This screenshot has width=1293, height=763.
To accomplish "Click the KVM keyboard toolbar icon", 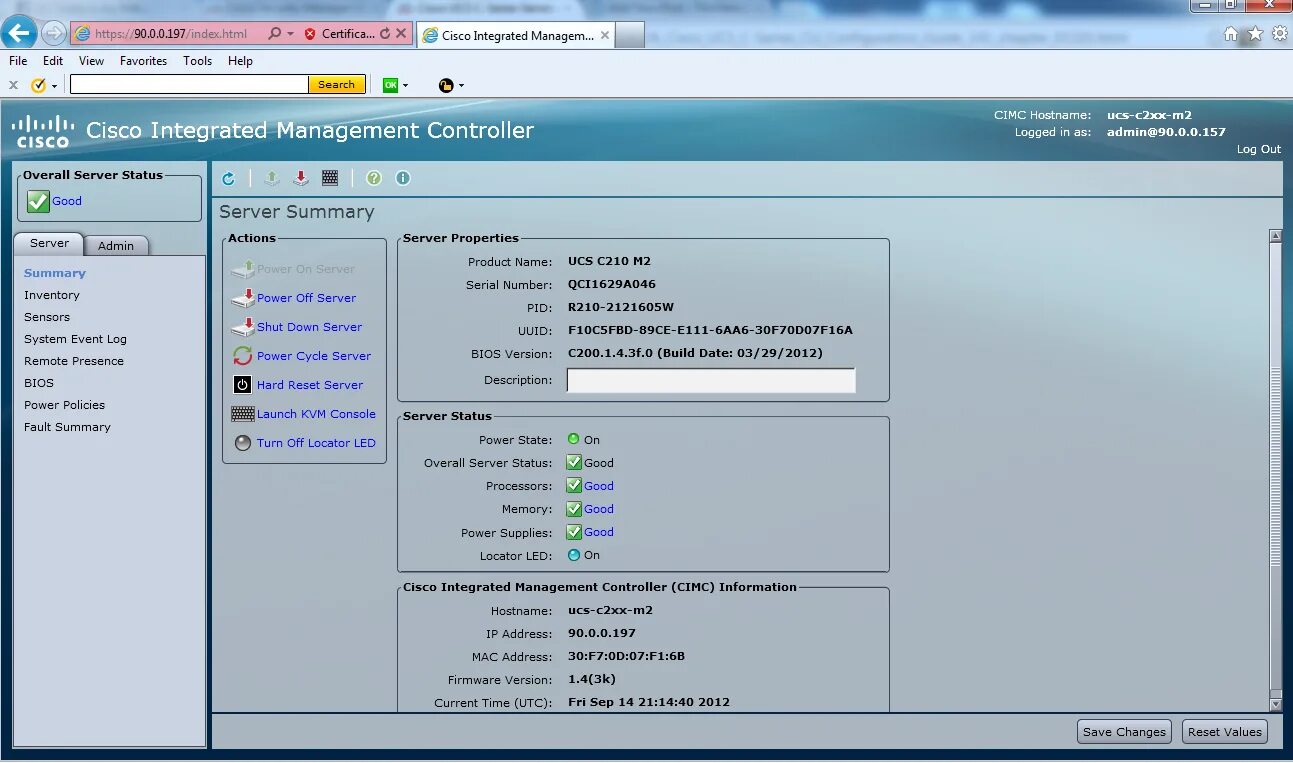I will click(330, 178).
